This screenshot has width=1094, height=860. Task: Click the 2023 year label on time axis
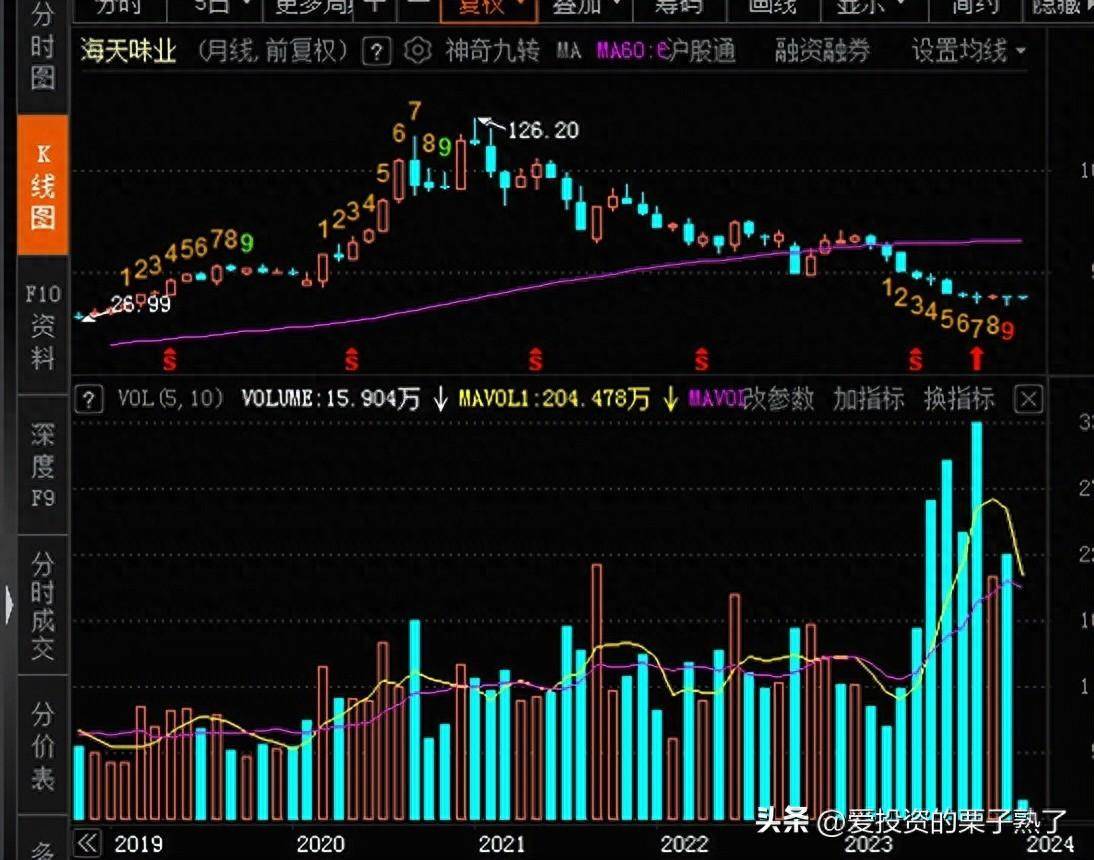(868, 844)
